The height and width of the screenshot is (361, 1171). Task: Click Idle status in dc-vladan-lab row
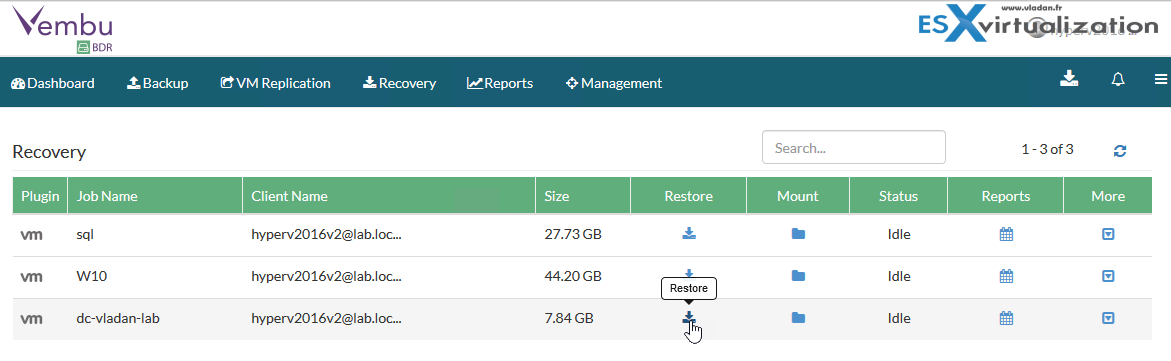[x=898, y=318]
